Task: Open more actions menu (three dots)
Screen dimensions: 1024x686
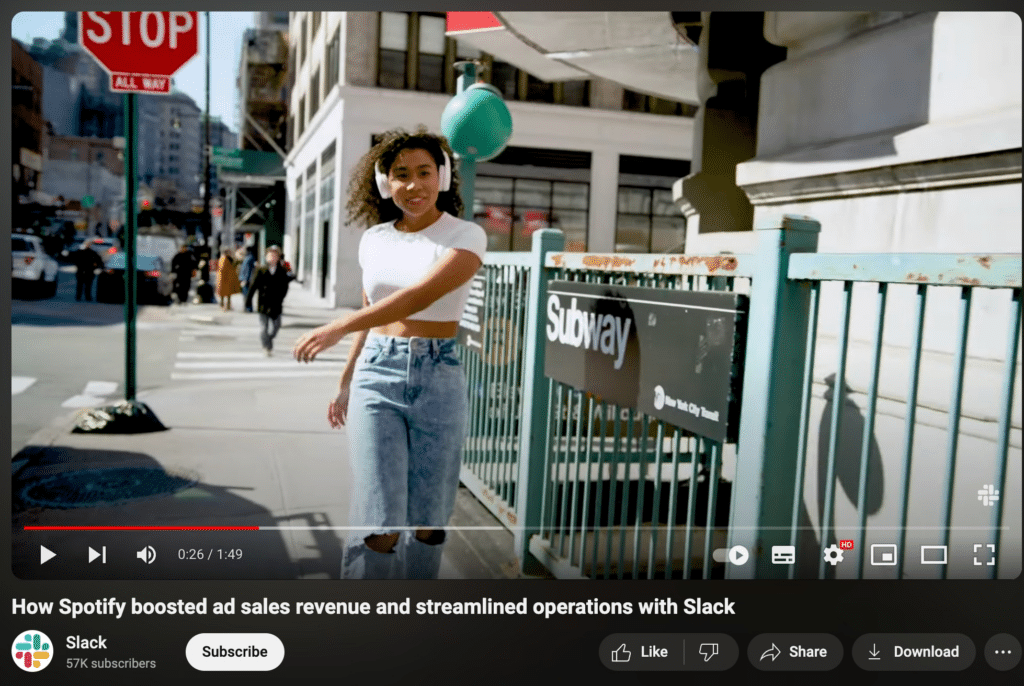Action: coord(1003,652)
